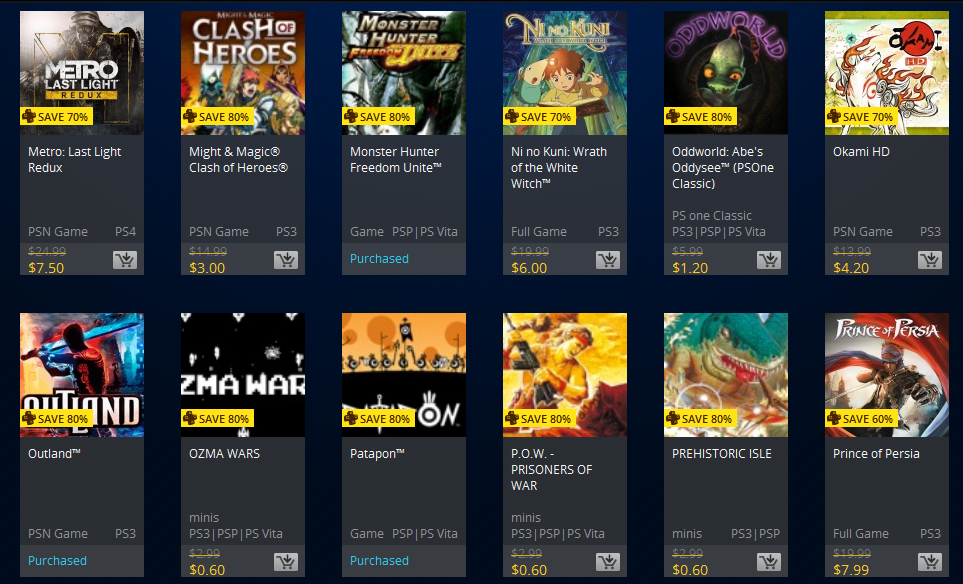Viewport: 963px width, 584px height.
Task: Open the Okami HD cover art
Action: [x=886, y=72]
